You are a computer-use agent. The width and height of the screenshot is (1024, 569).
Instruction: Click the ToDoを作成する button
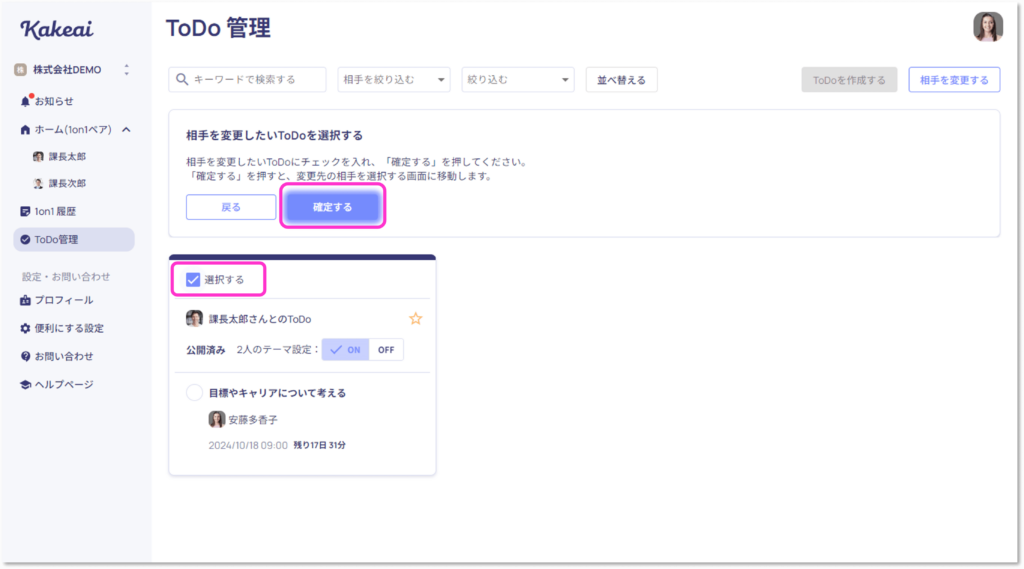click(849, 80)
